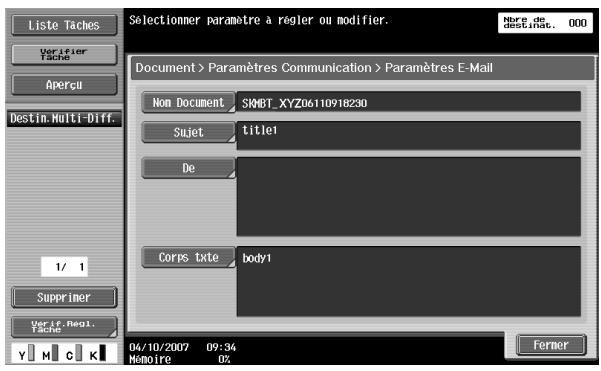Click the Fermer button
The width and height of the screenshot is (601, 371).
[551, 345]
